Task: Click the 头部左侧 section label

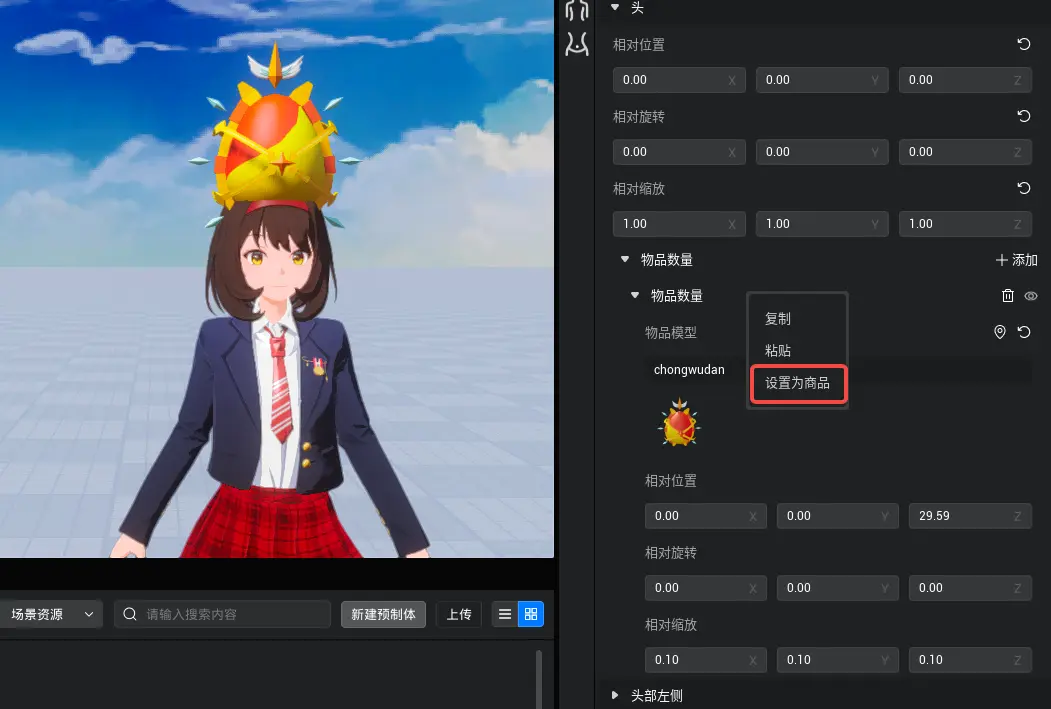Action: 657,696
